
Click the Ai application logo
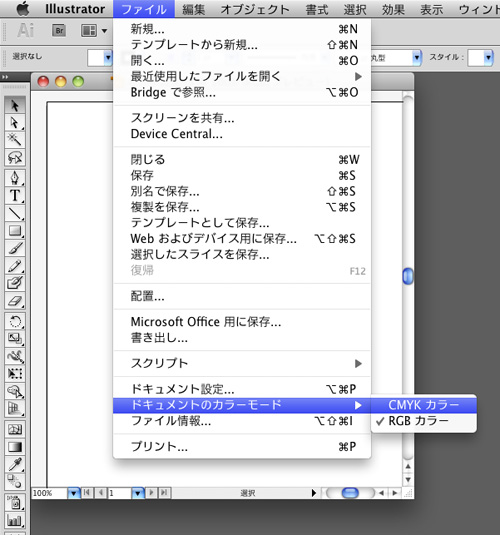25,30
